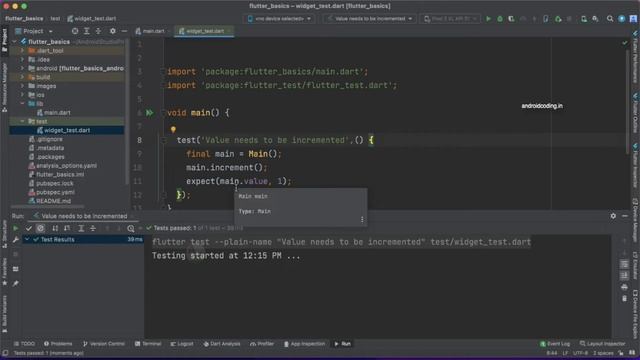The width and height of the screenshot is (640, 360).
Task: Open the Version Control tab
Action: 104,344
